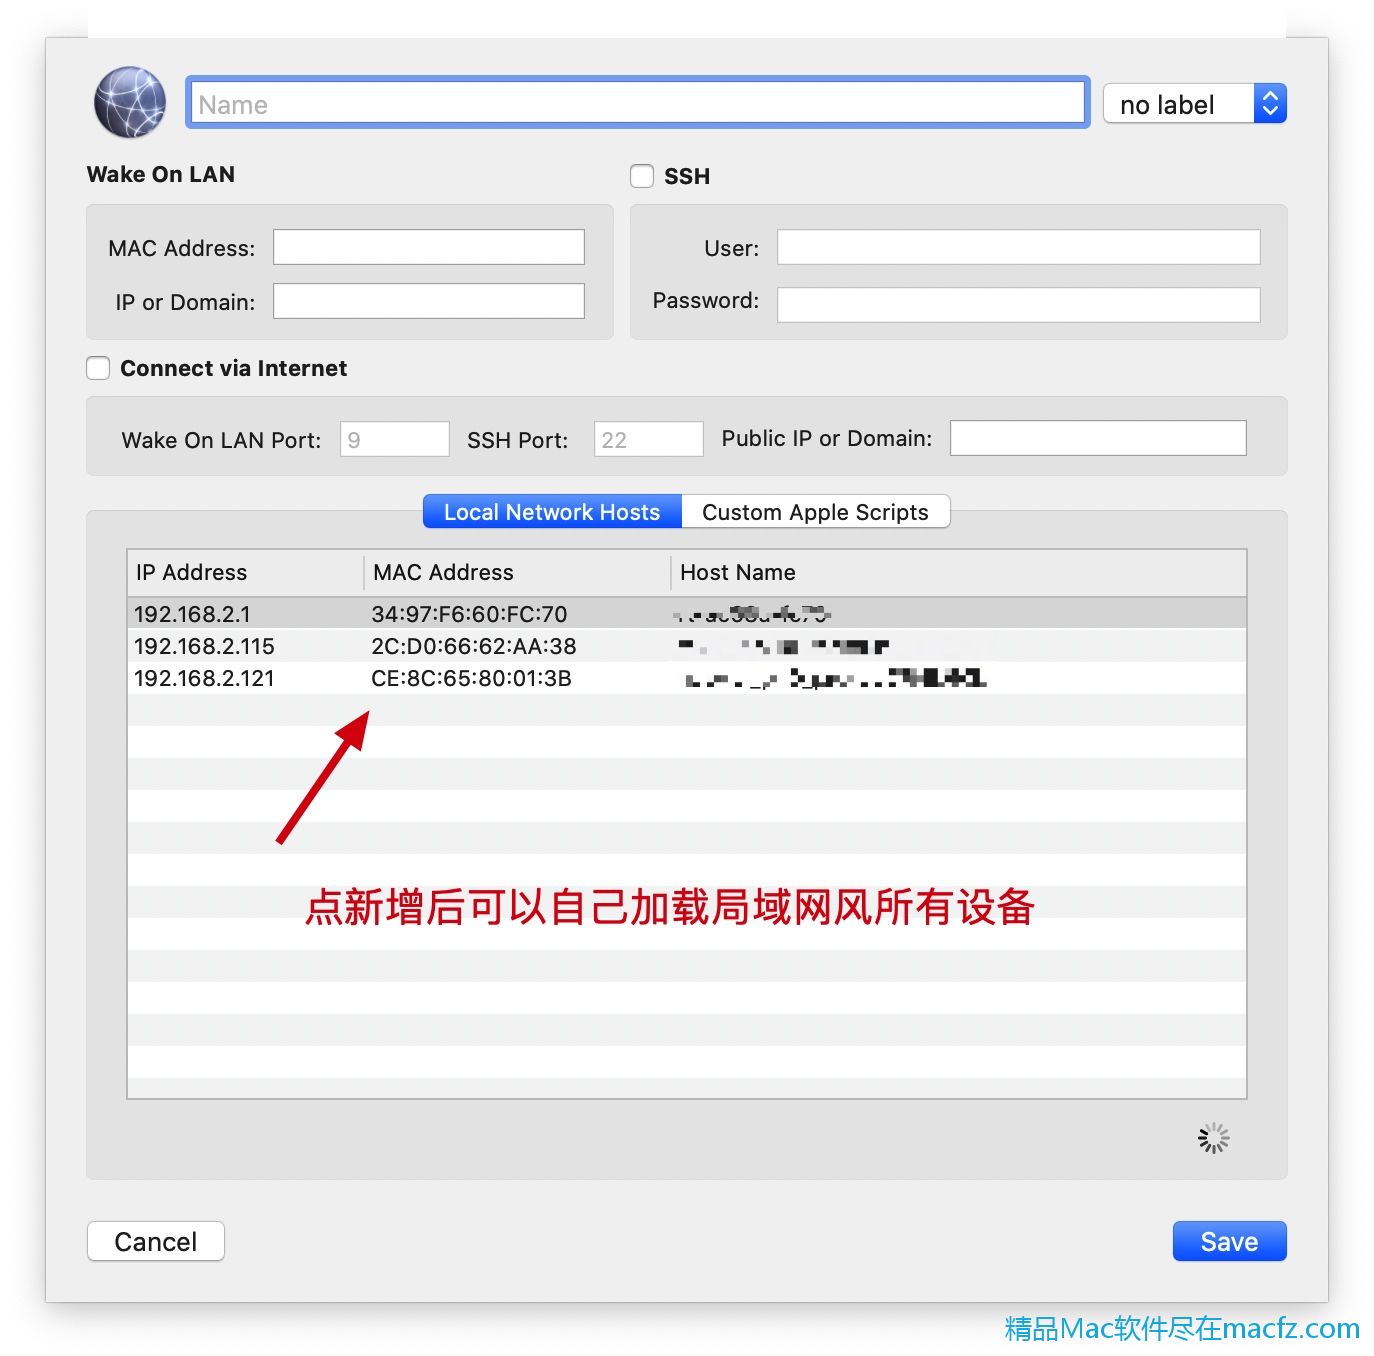Sort by IP Address column header
Screen dimensions: 1374x1356
pyautogui.click(x=245, y=572)
